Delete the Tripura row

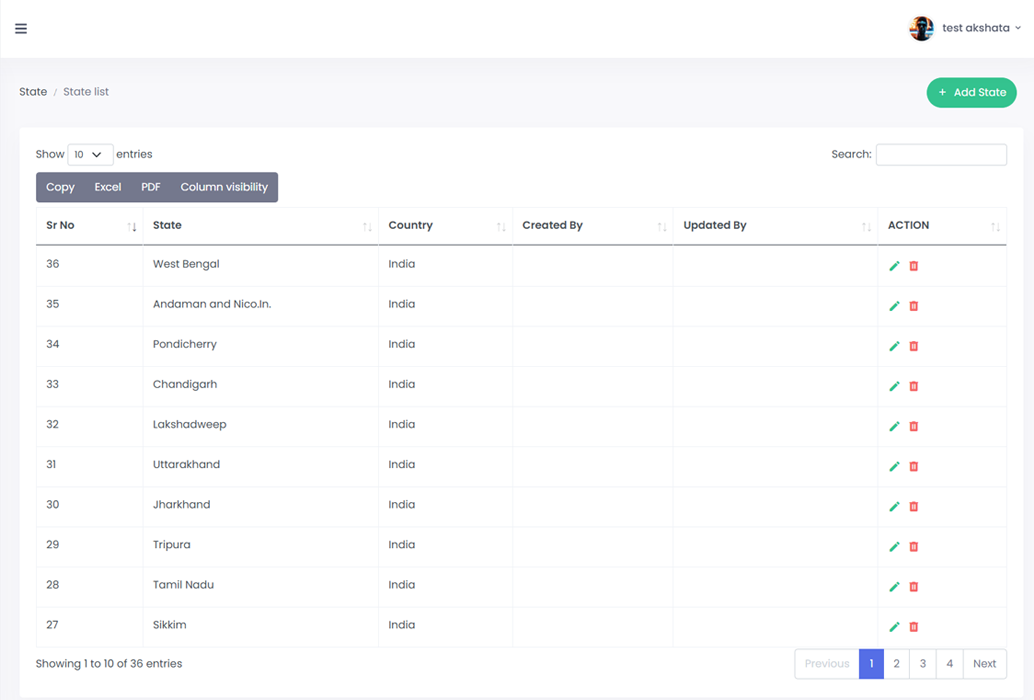point(913,547)
